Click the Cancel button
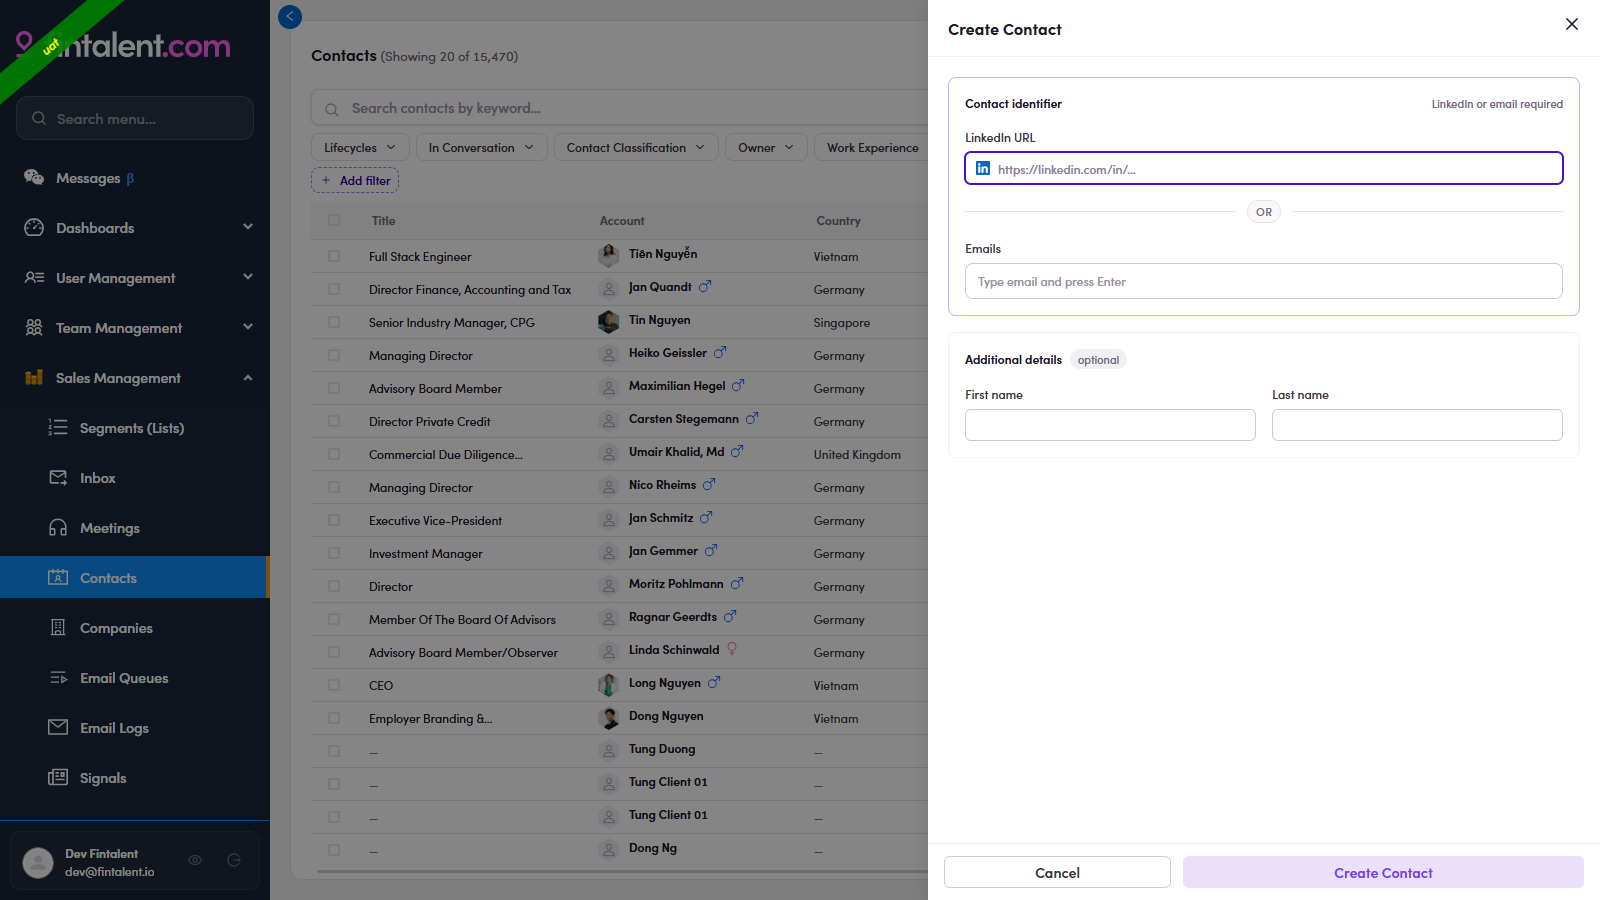 pos(1057,872)
